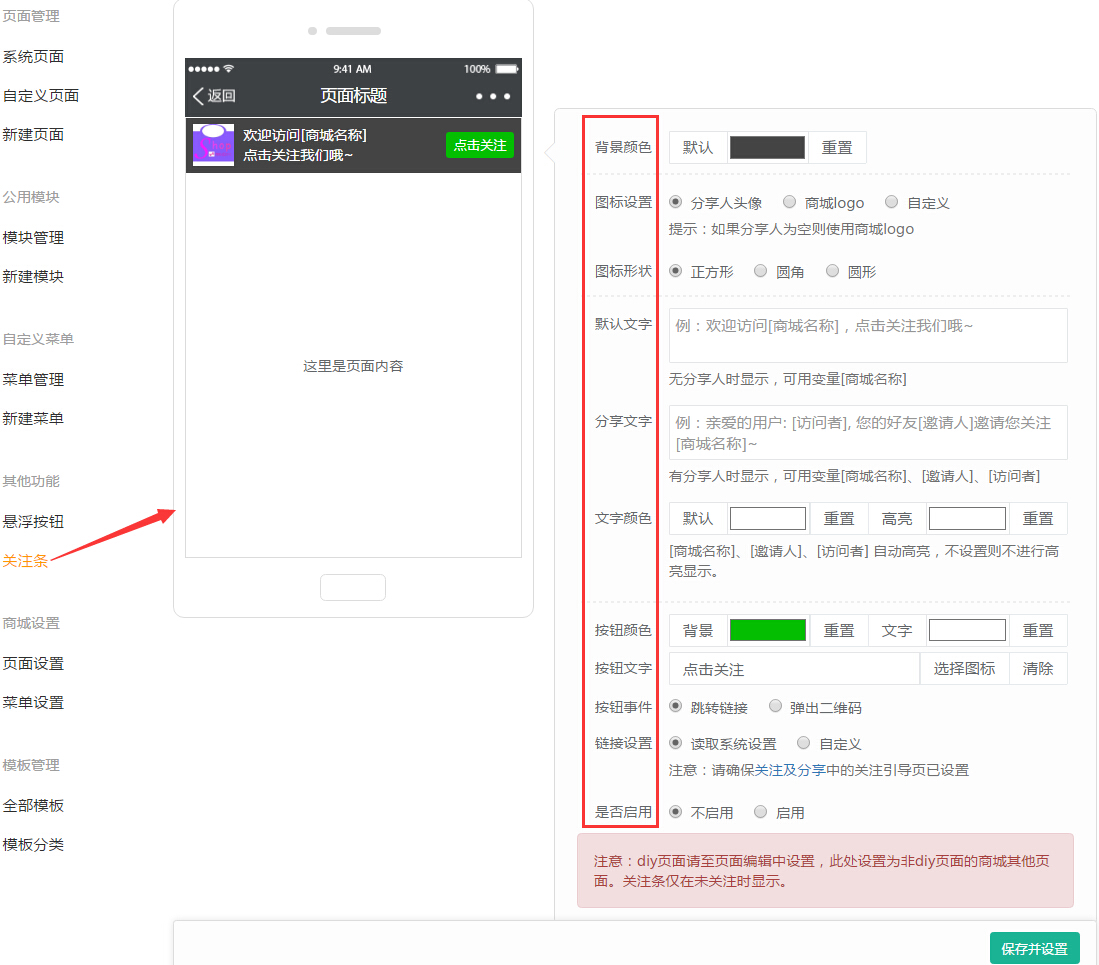Click the three-dot menu in phone header
The image size is (1099, 965).
pyautogui.click(x=493, y=96)
